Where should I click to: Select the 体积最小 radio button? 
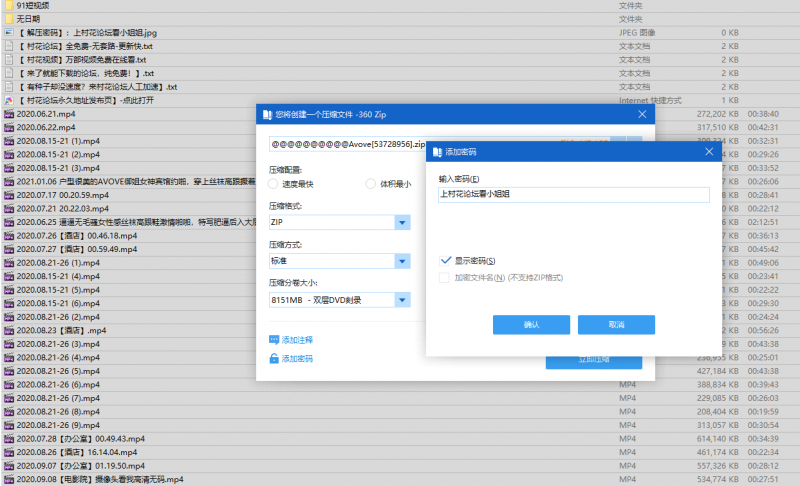pos(372,184)
